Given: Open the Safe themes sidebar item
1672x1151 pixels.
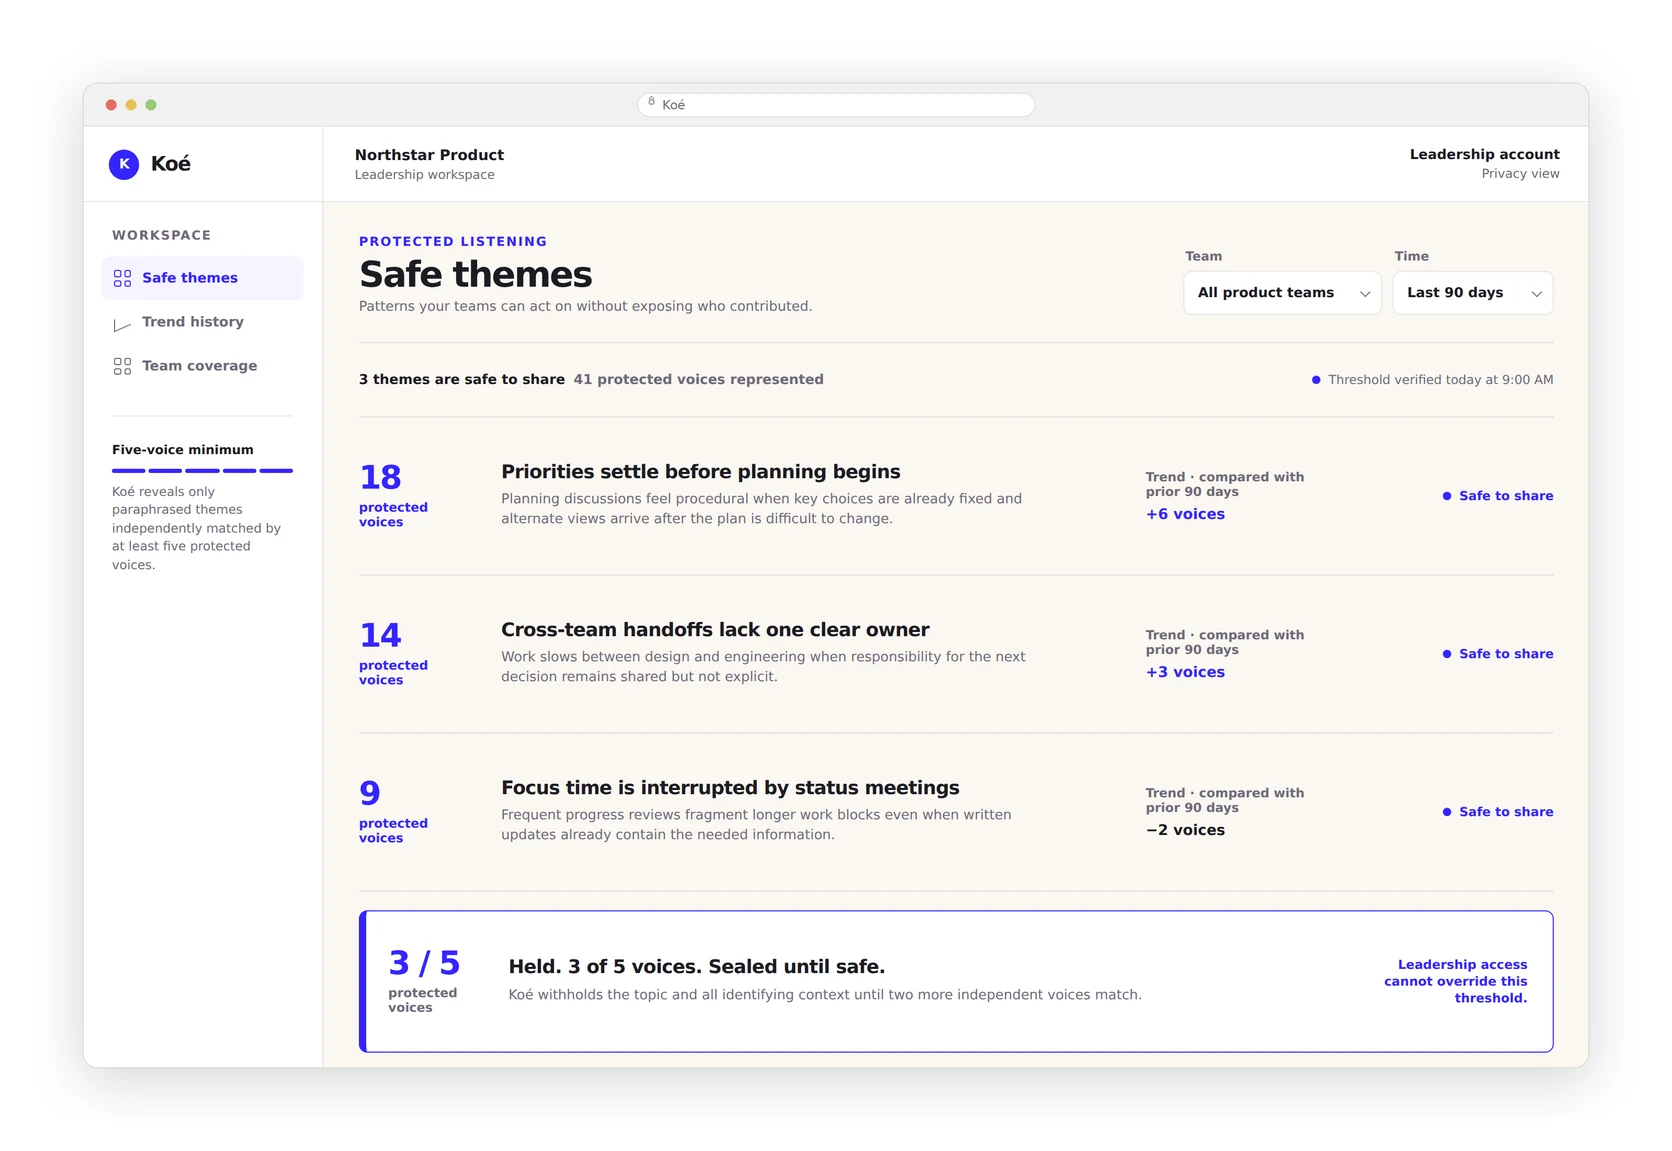Looking at the screenshot, I should click(x=202, y=278).
